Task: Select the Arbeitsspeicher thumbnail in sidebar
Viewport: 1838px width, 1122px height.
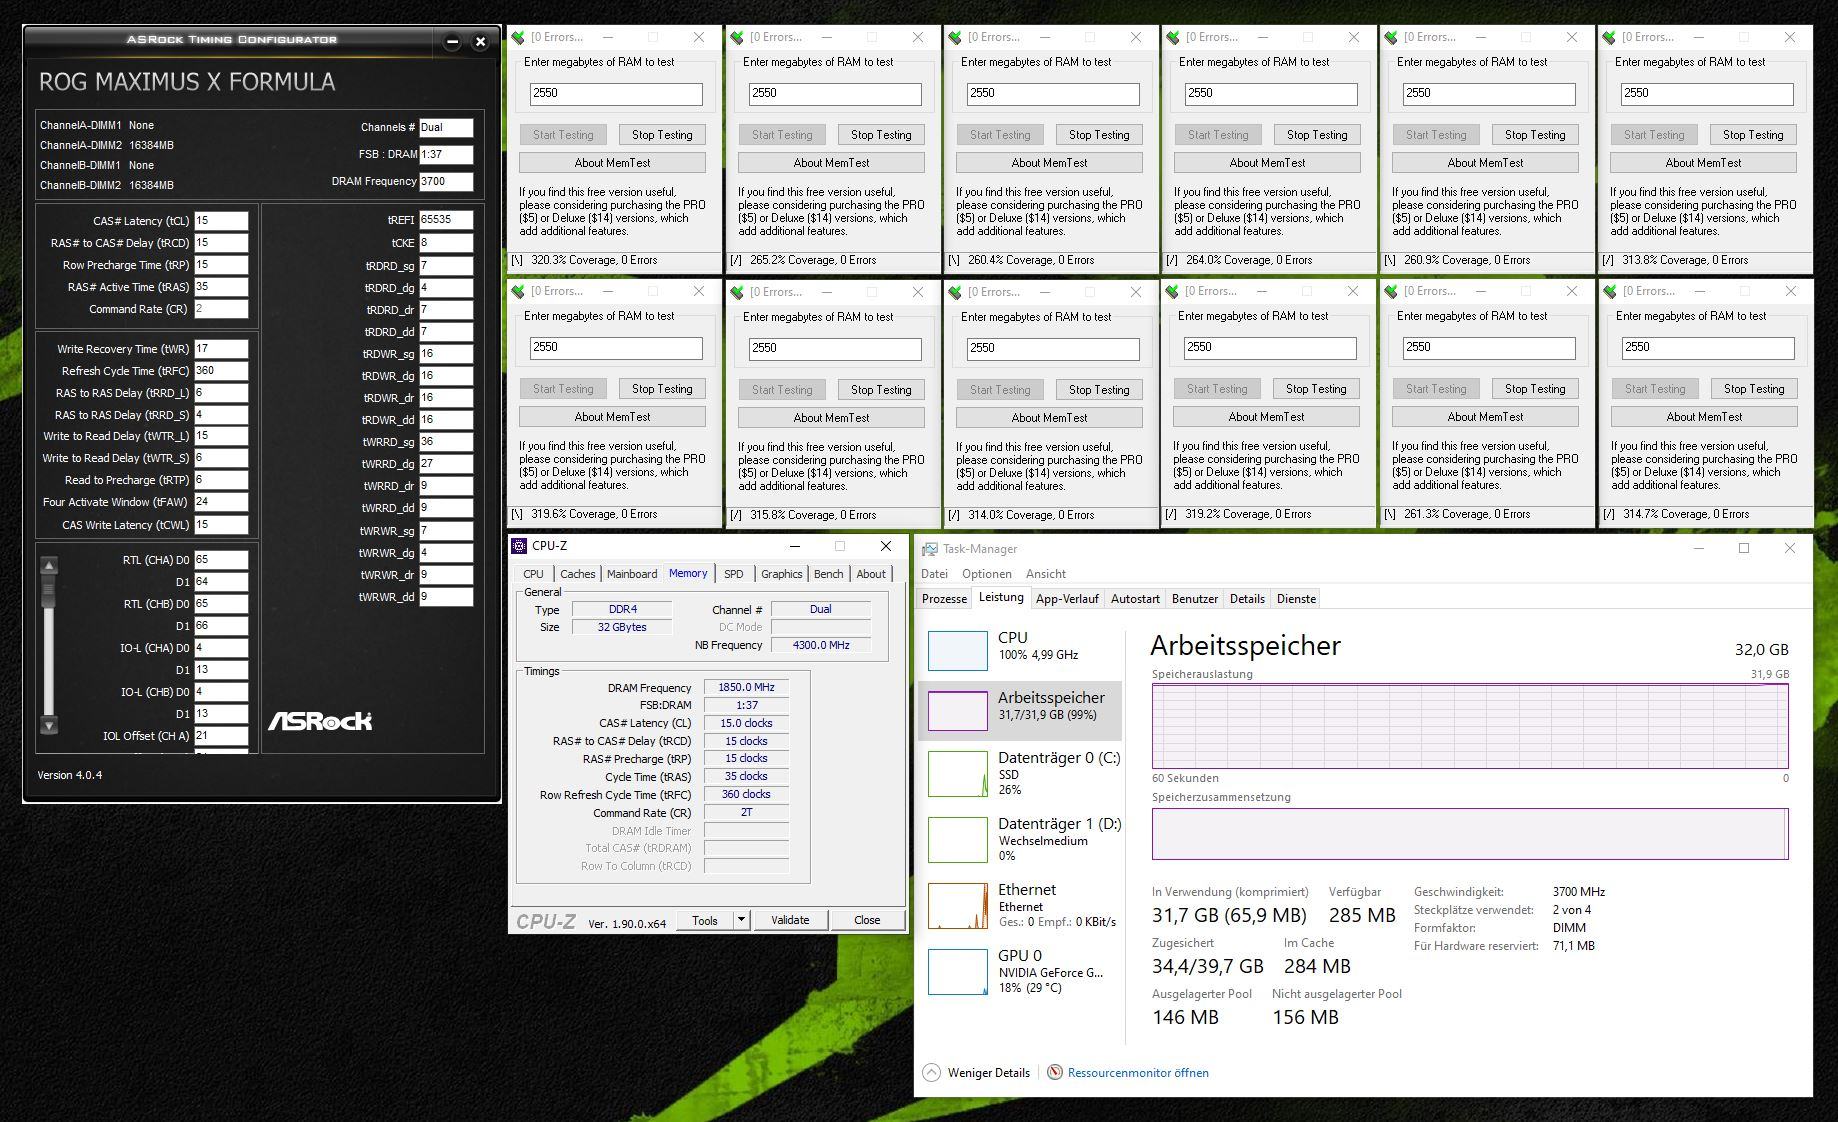Action: pos(958,710)
